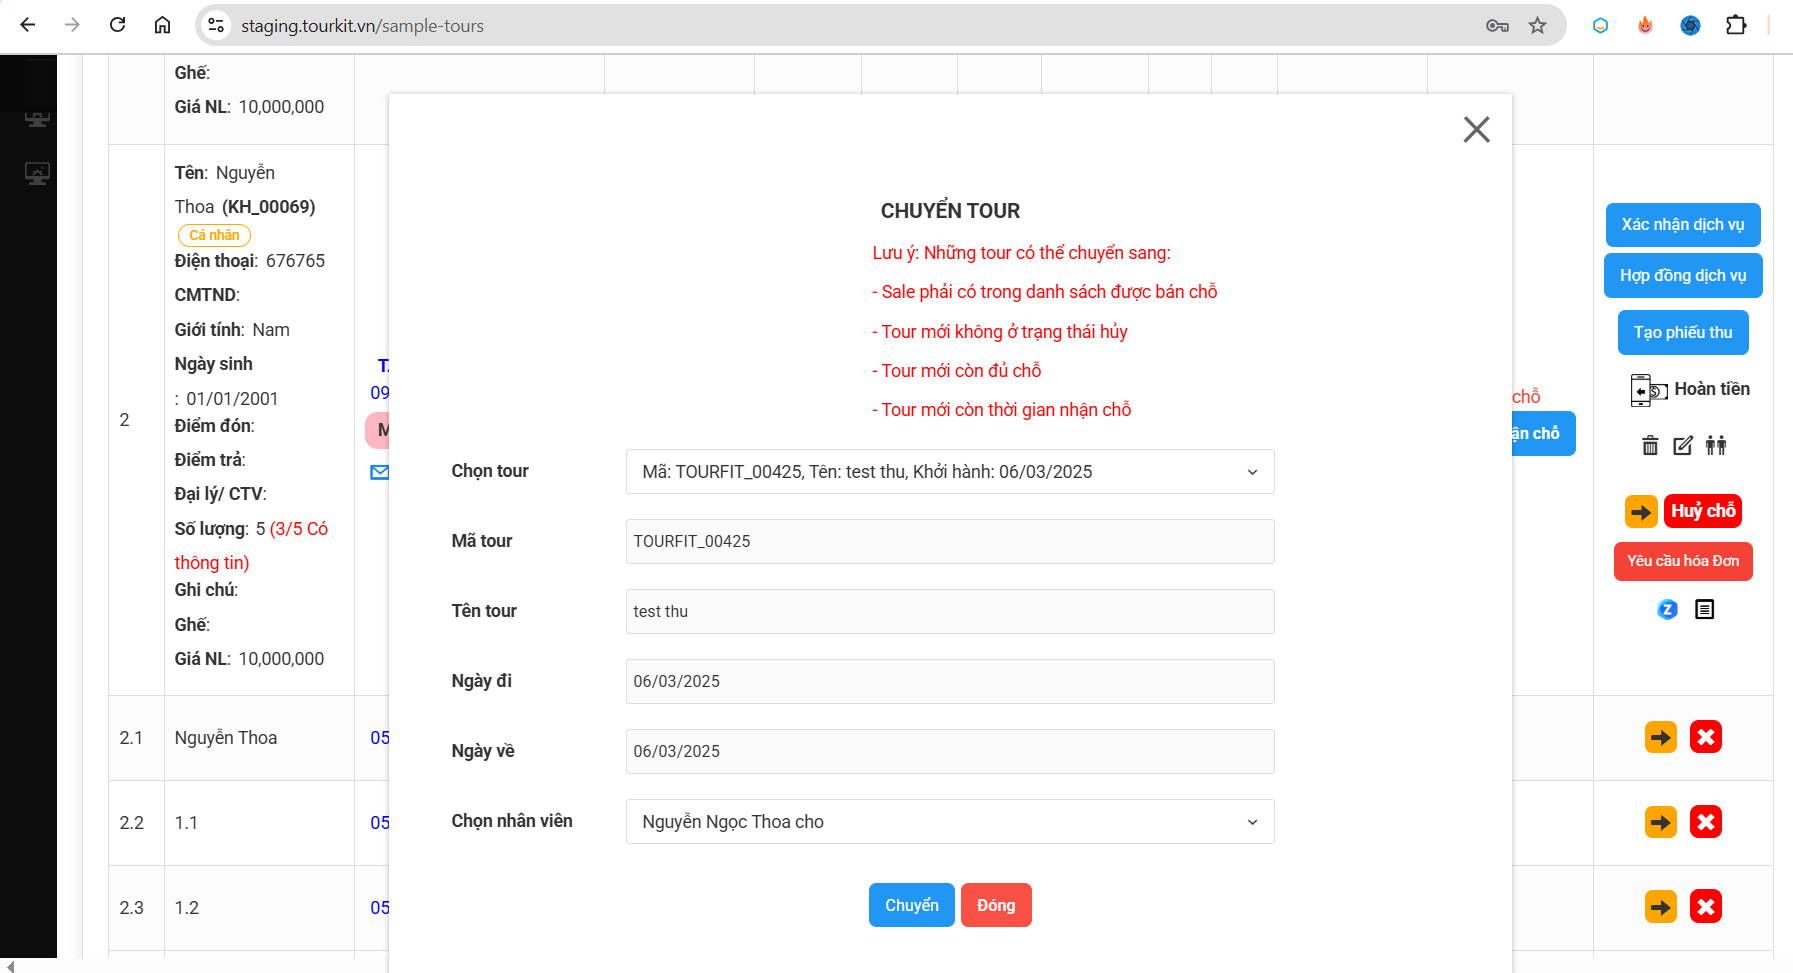This screenshot has width=1793, height=973.
Task: Close the Chuyển Tour dialog with the X
Action: tap(1476, 129)
